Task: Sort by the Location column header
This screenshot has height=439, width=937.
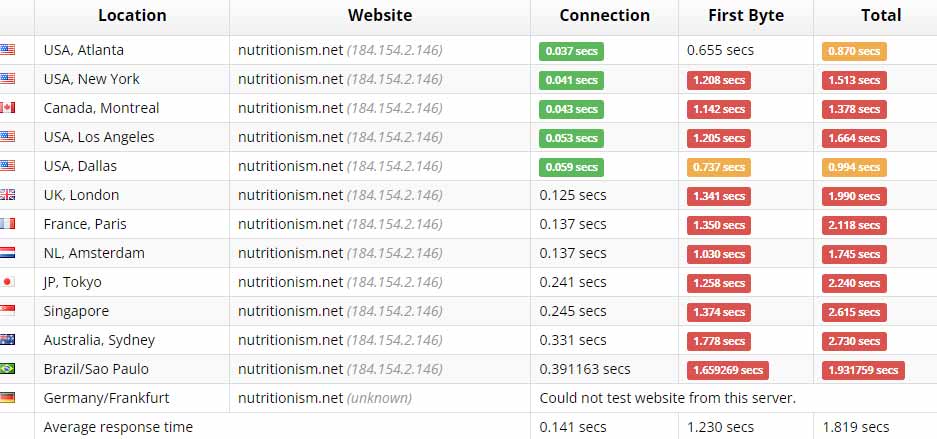Action: point(132,15)
